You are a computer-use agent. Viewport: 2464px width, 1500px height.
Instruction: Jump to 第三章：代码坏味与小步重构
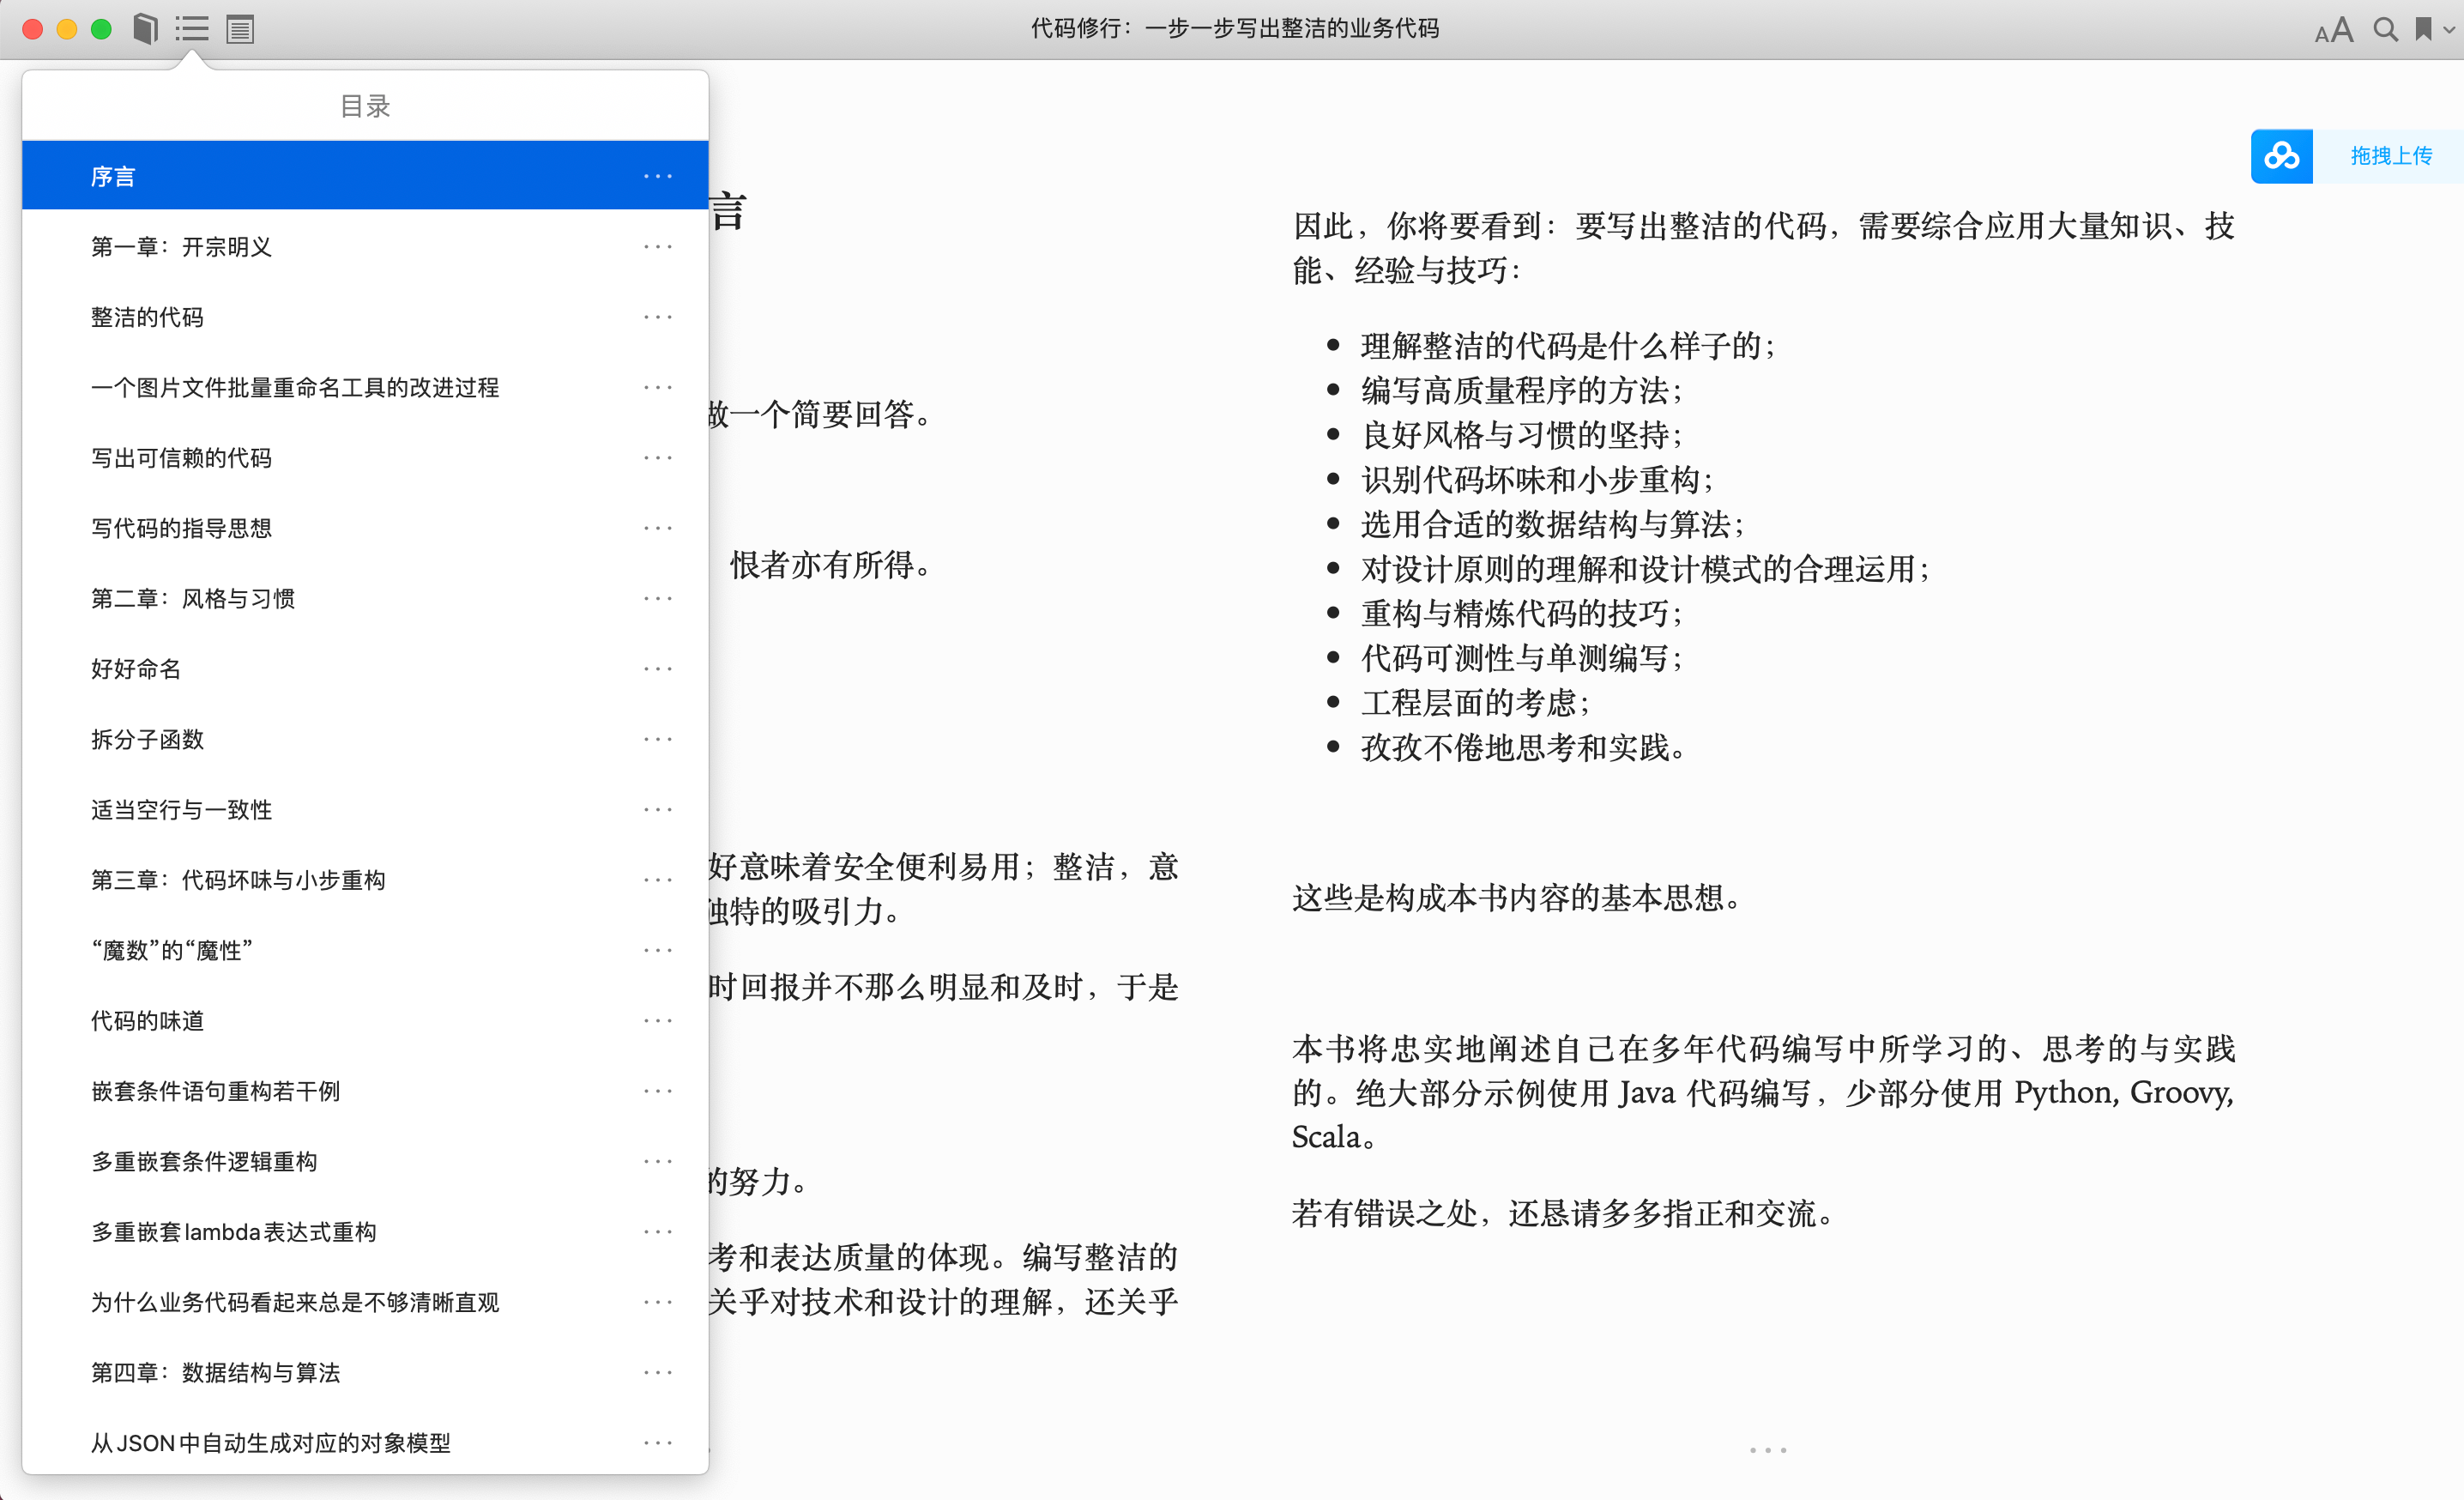(x=365, y=879)
